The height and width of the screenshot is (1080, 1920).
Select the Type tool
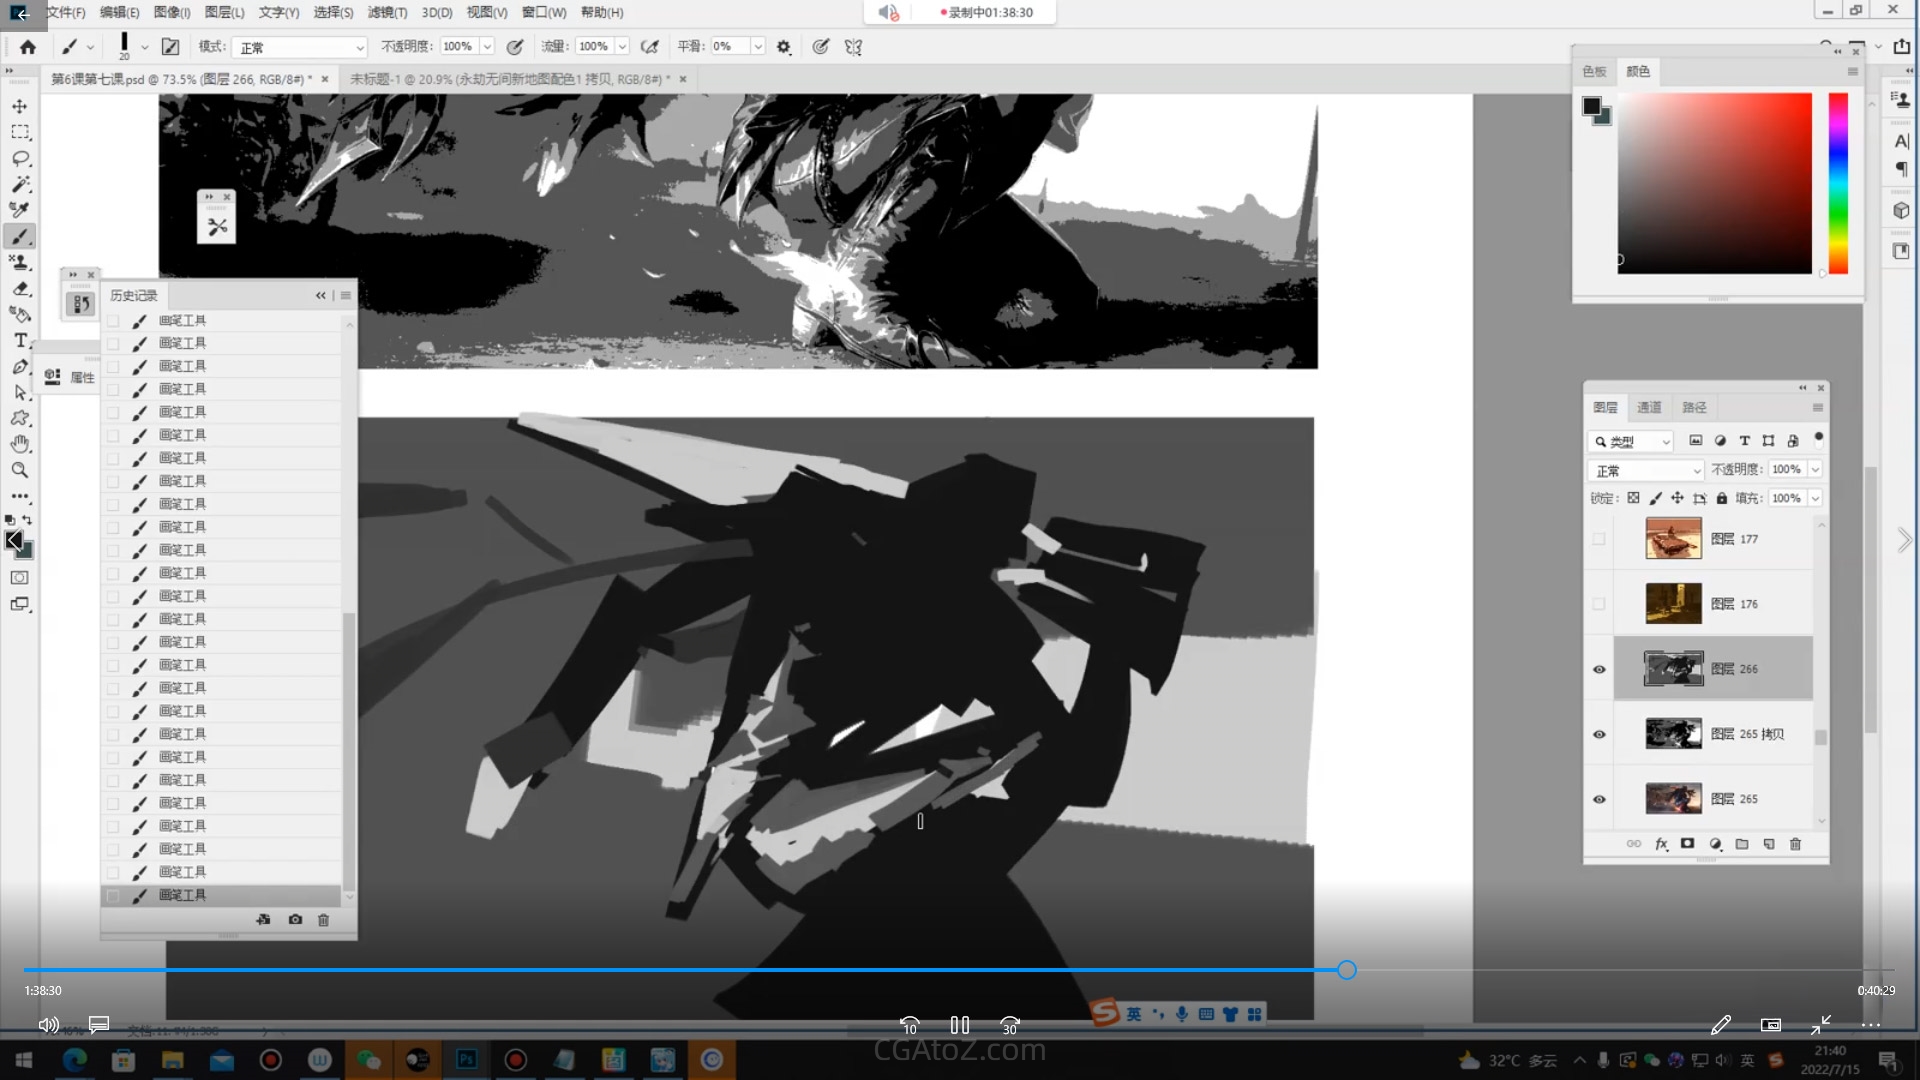(x=20, y=340)
